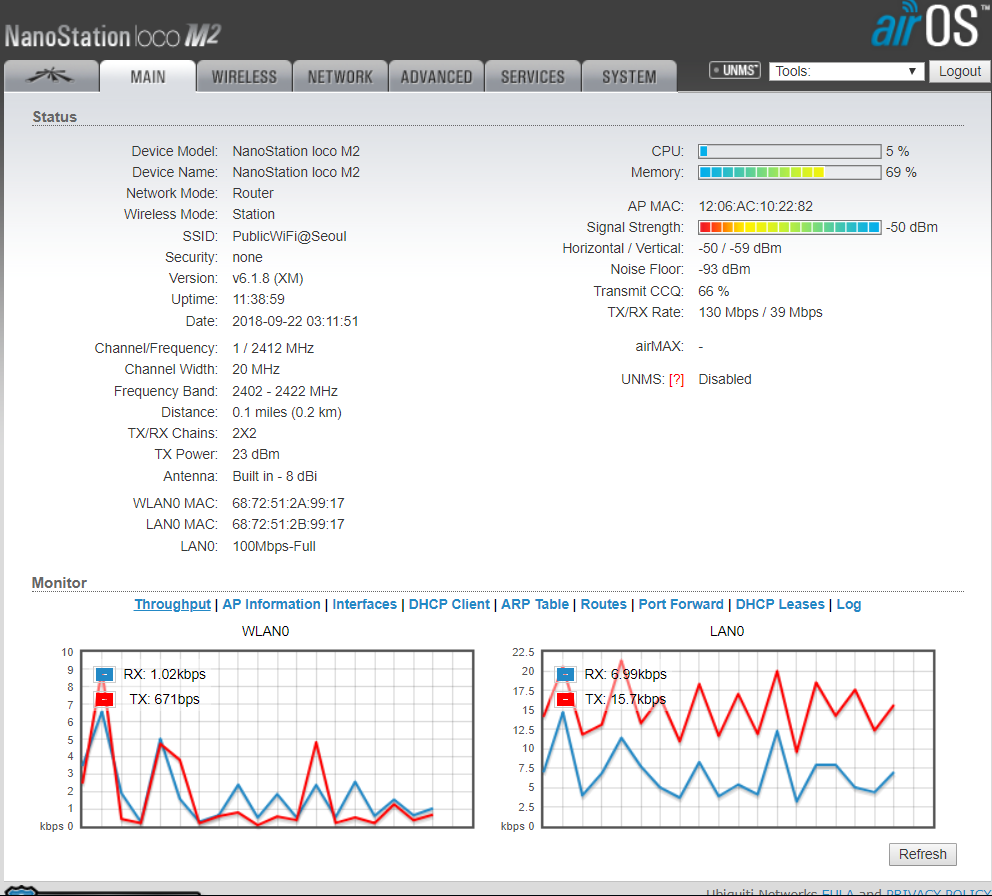
Task: Click the Status section heading
Action: pos(54,117)
